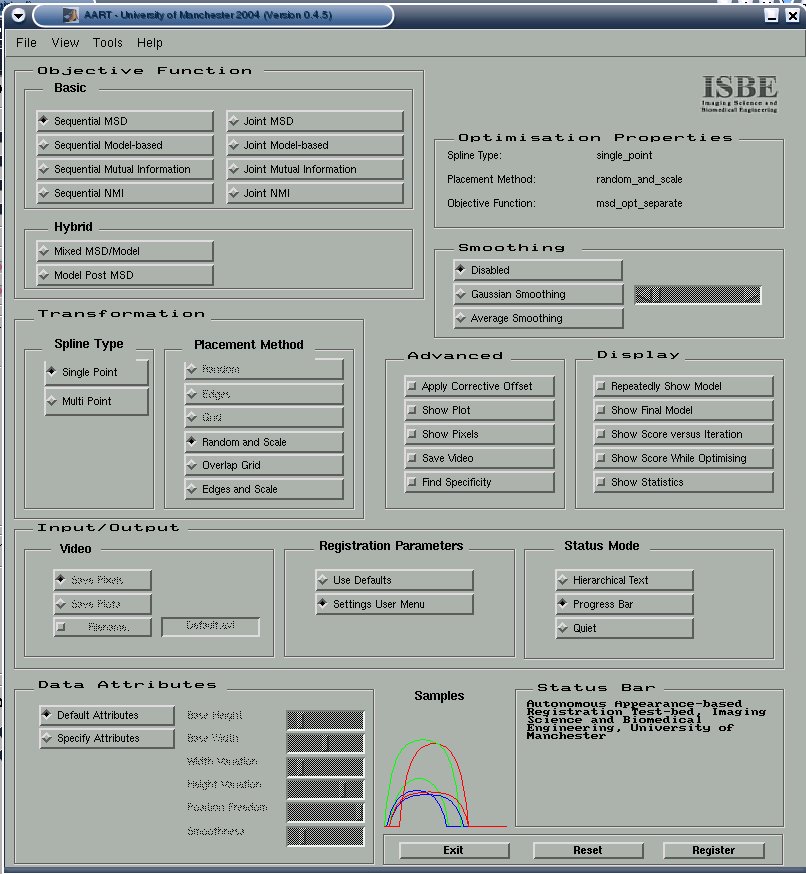The height and width of the screenshot is (874, 806).
Task: Click the Register button
Action: point(713,850)
